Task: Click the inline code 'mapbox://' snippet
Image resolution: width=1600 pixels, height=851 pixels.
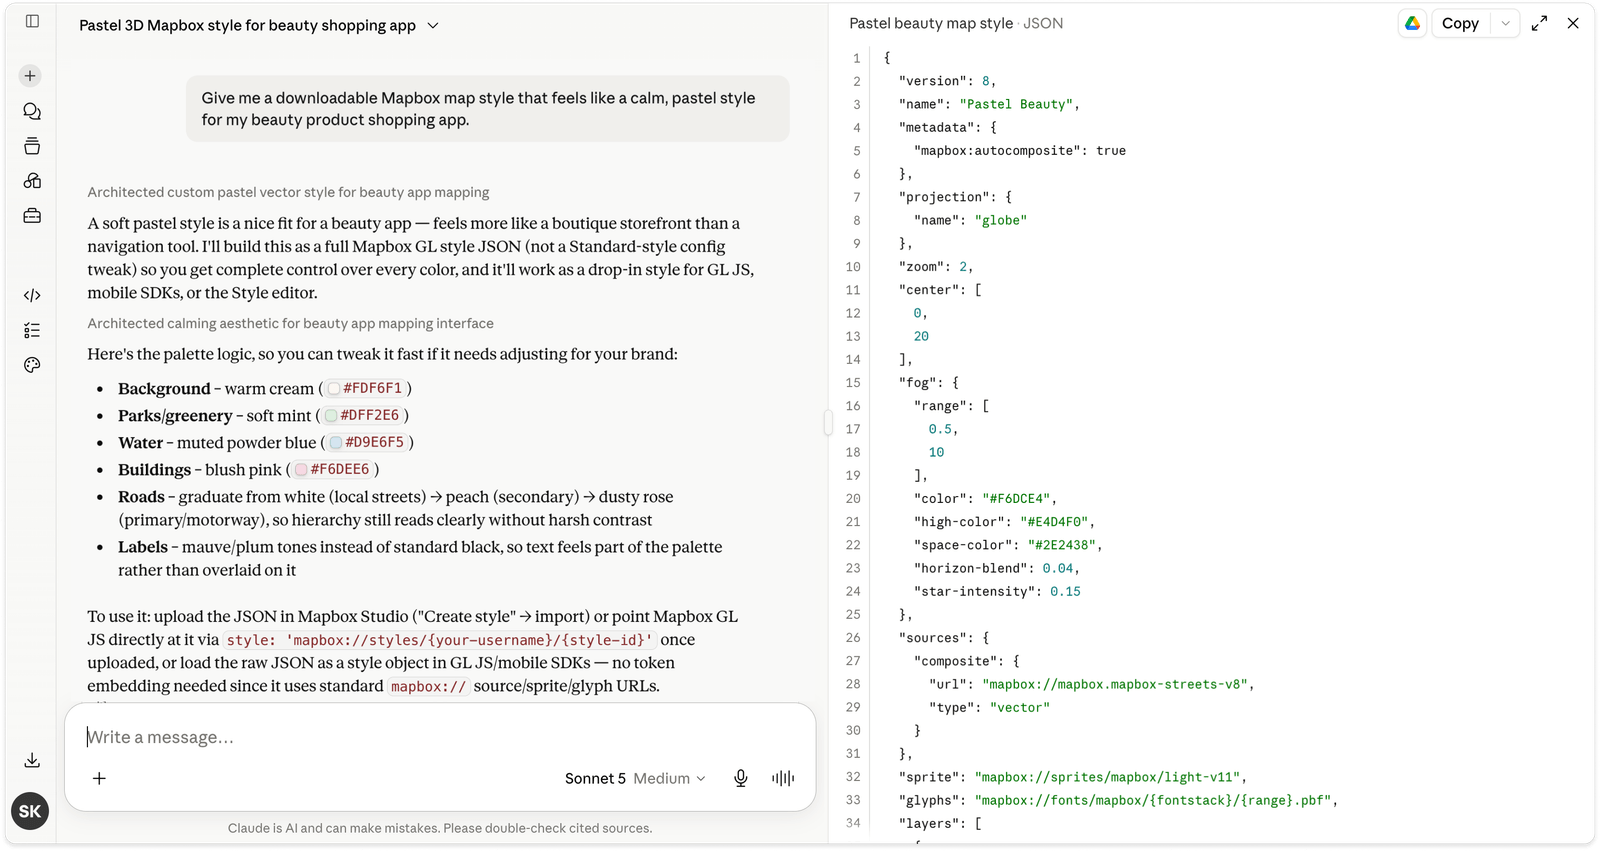Action: [x=428, y=686]
